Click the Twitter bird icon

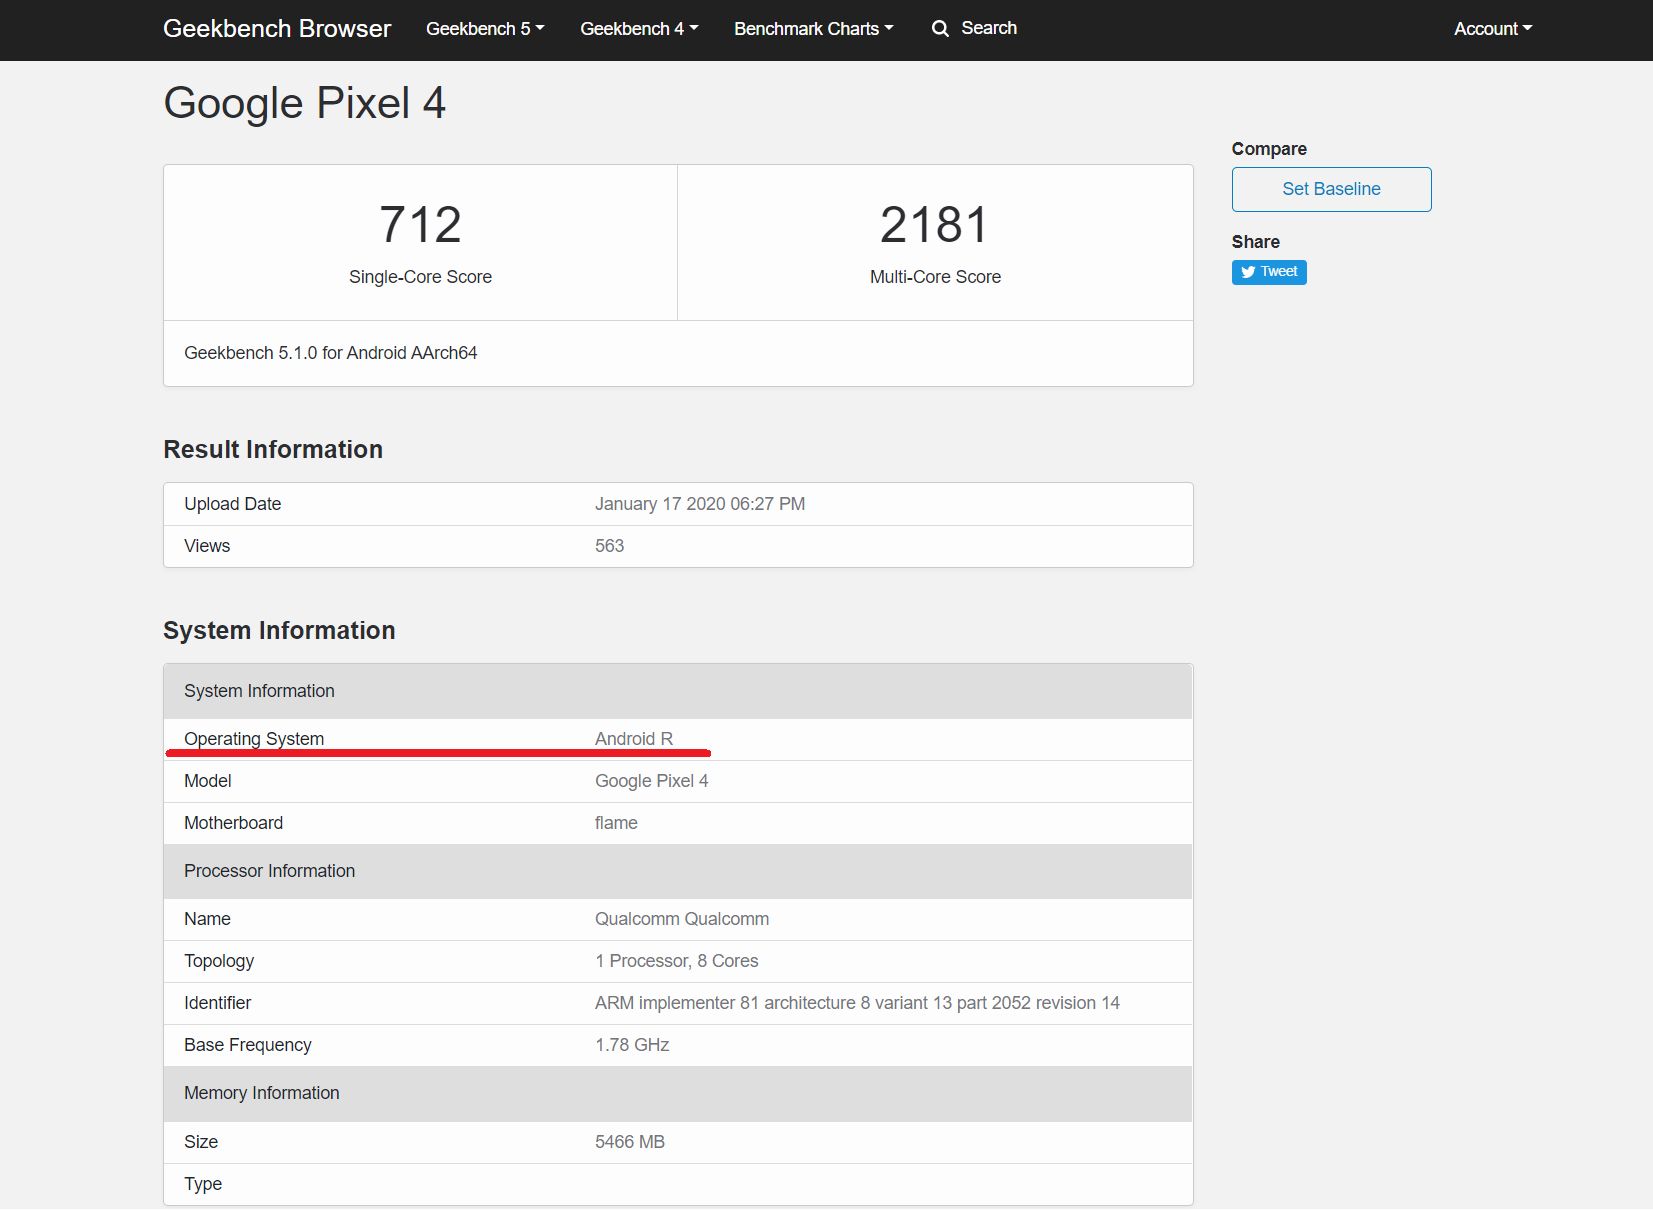(x=1248, y=272)
